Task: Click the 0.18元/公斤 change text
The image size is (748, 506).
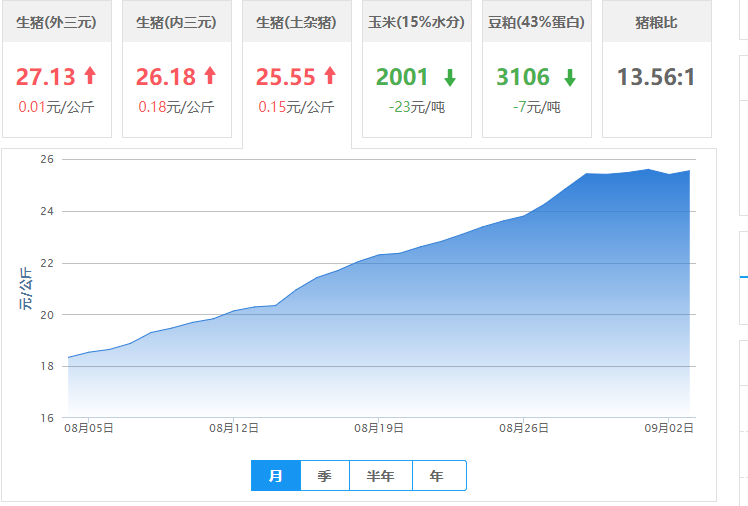Action: [176, 107]
